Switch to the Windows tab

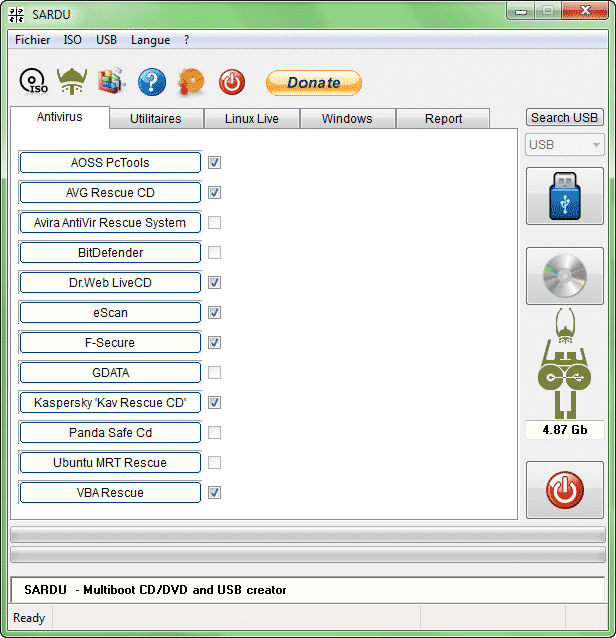(x=347, y=119)
